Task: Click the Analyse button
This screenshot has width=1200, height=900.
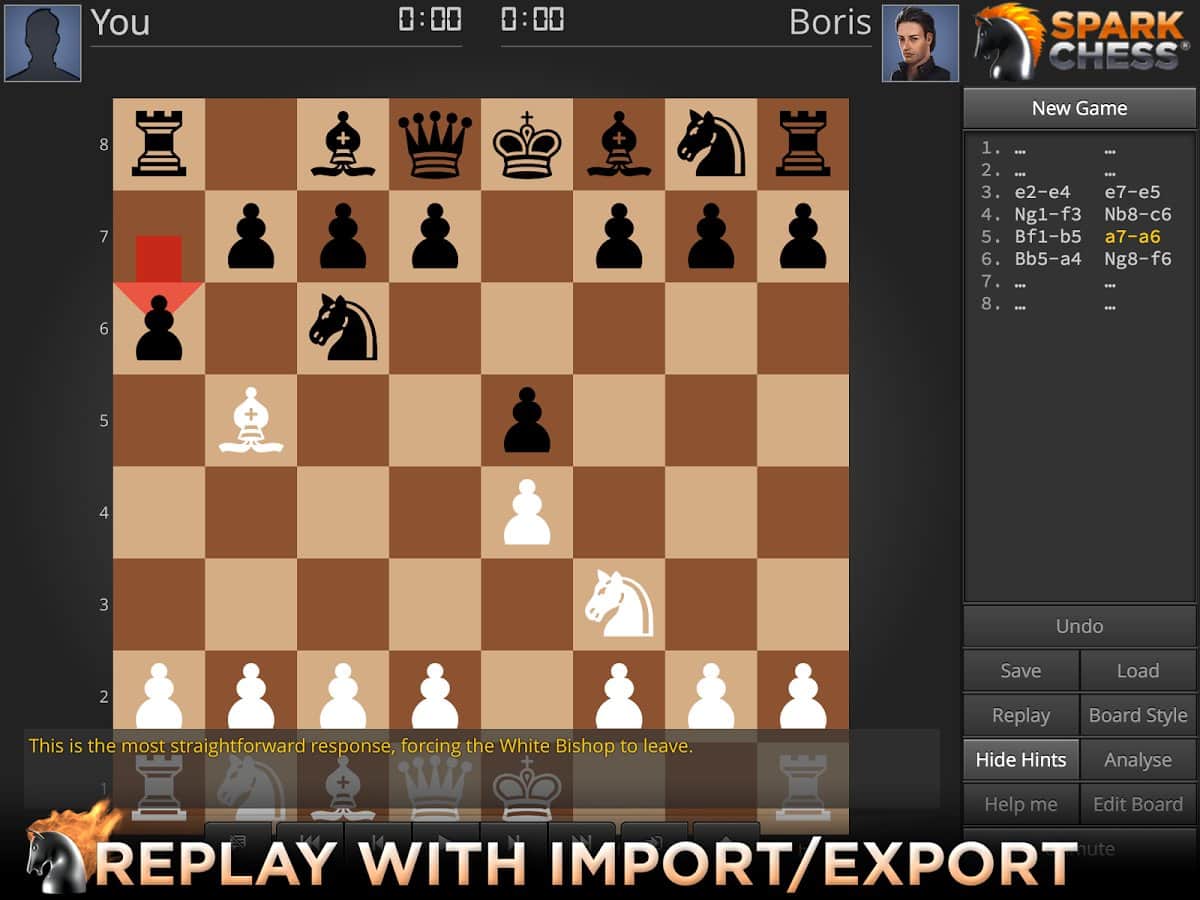Action: click(x=1138, y=760)
